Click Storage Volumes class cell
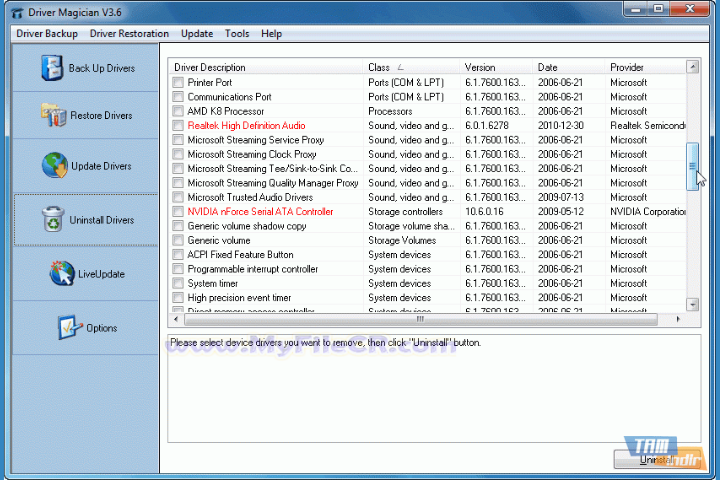 402,240
